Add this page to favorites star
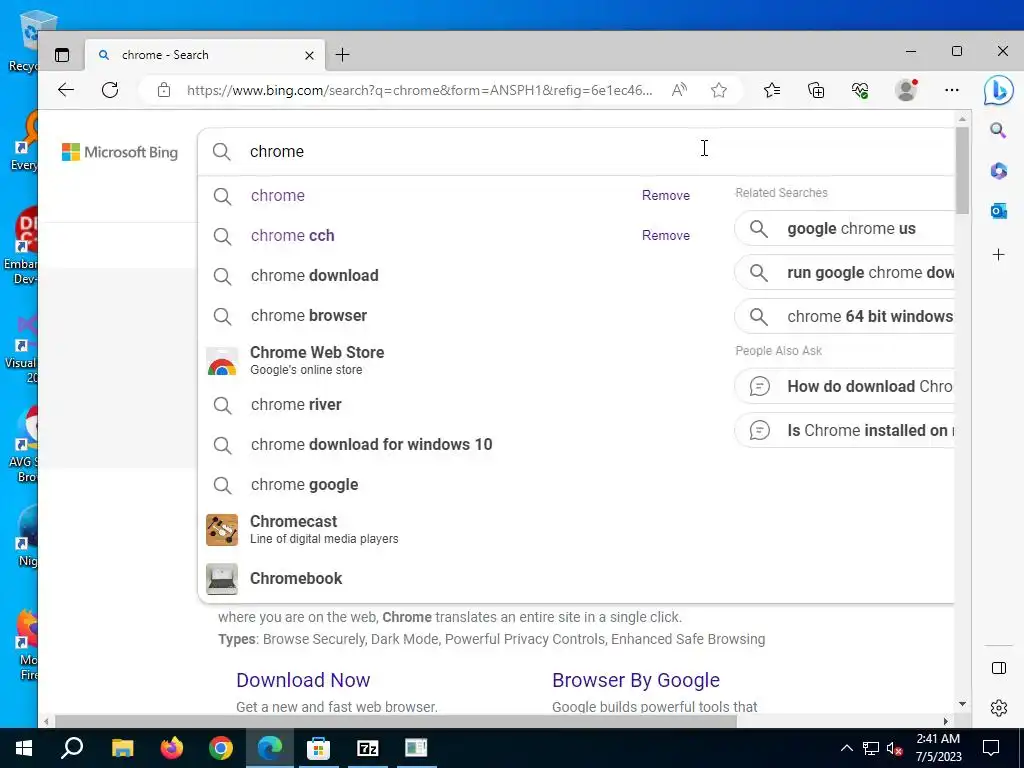This screenshot has height=768, width=1024. click(x=719, y=90)
